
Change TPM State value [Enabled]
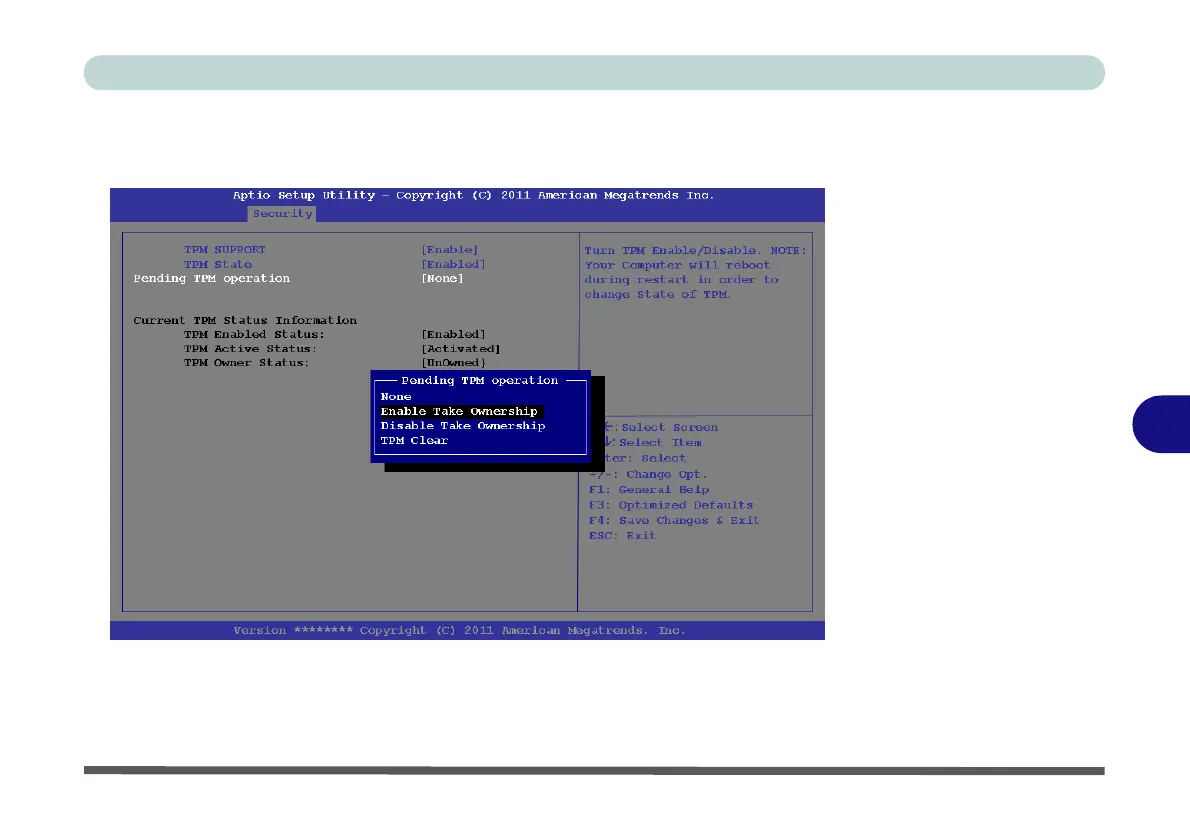tap(453, 264)
